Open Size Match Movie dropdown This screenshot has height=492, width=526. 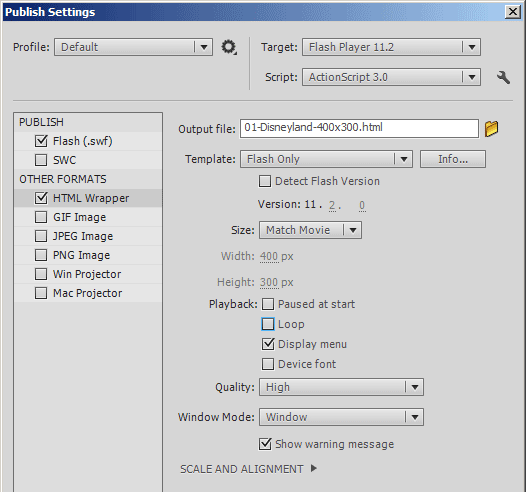(310, 230)
